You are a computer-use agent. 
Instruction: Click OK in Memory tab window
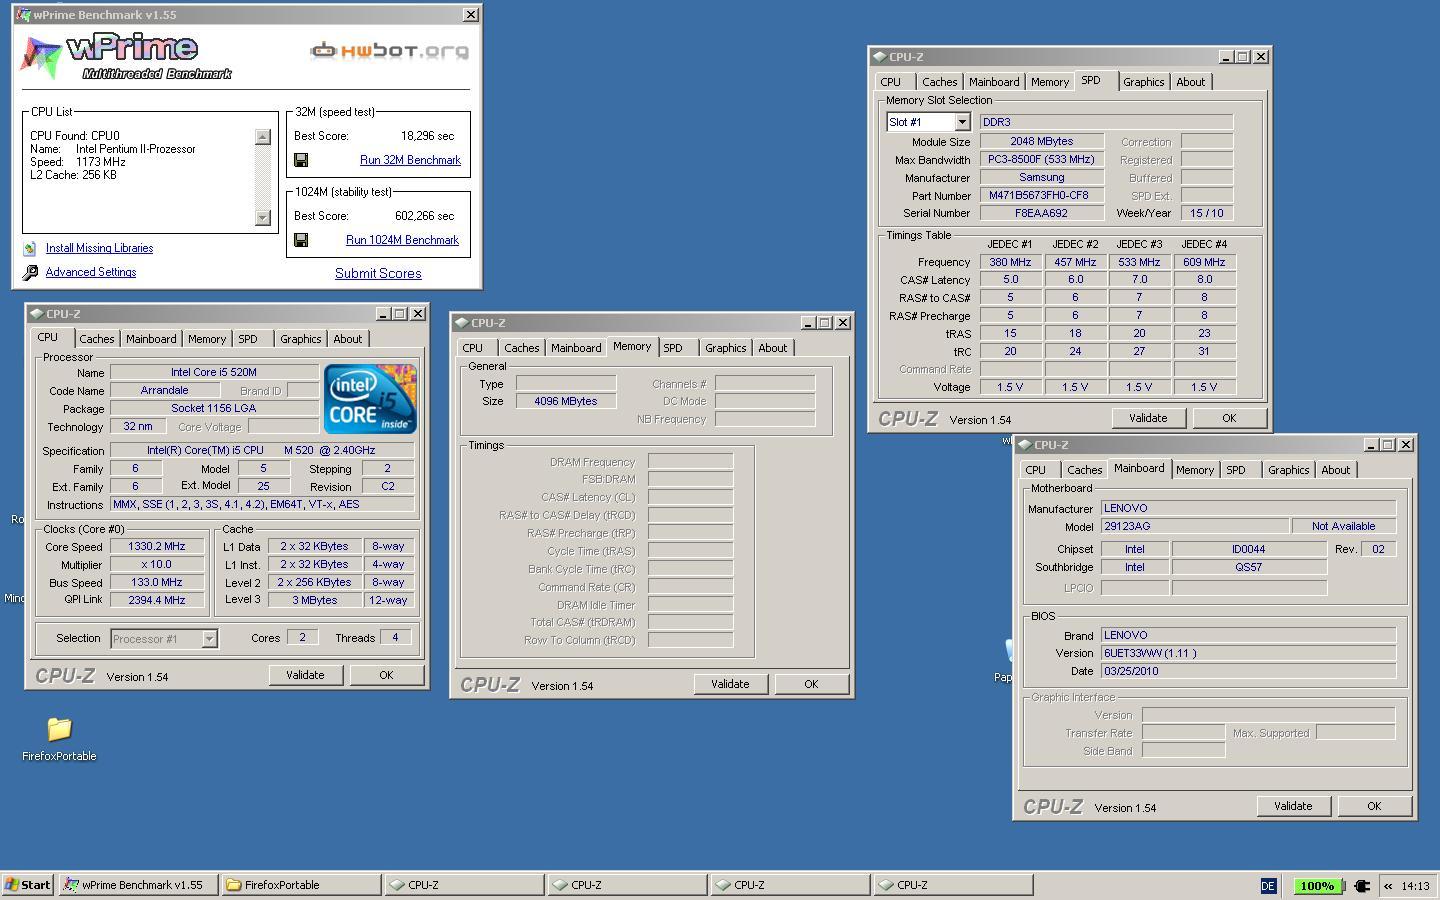coord(811,684)
